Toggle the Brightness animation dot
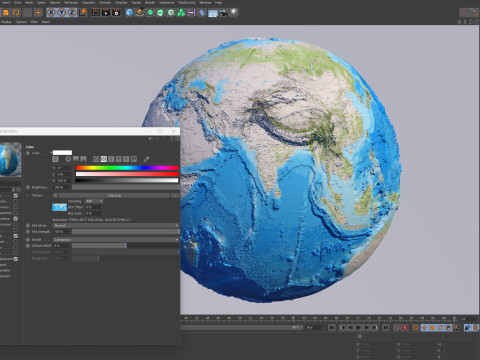 pos(28,188)
